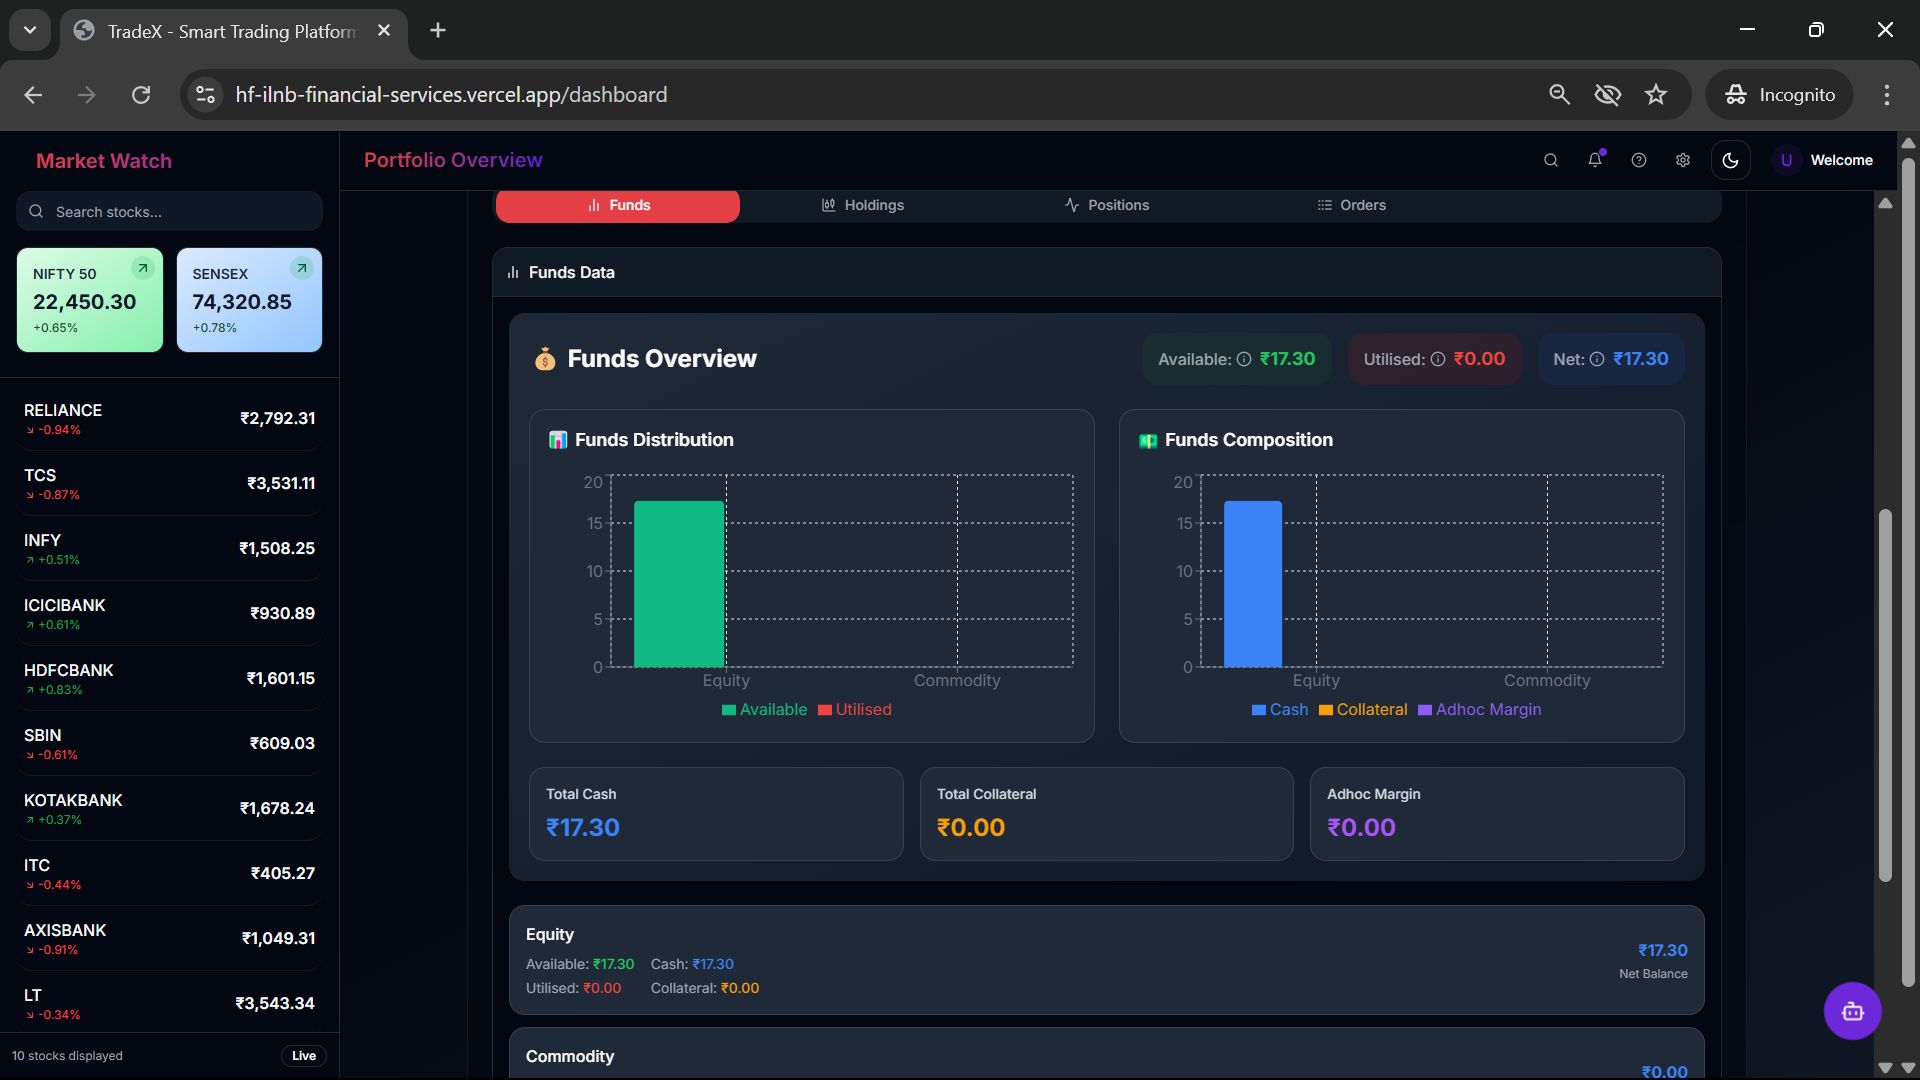Toggle dark mode with the moon button

pos(1731,160)
